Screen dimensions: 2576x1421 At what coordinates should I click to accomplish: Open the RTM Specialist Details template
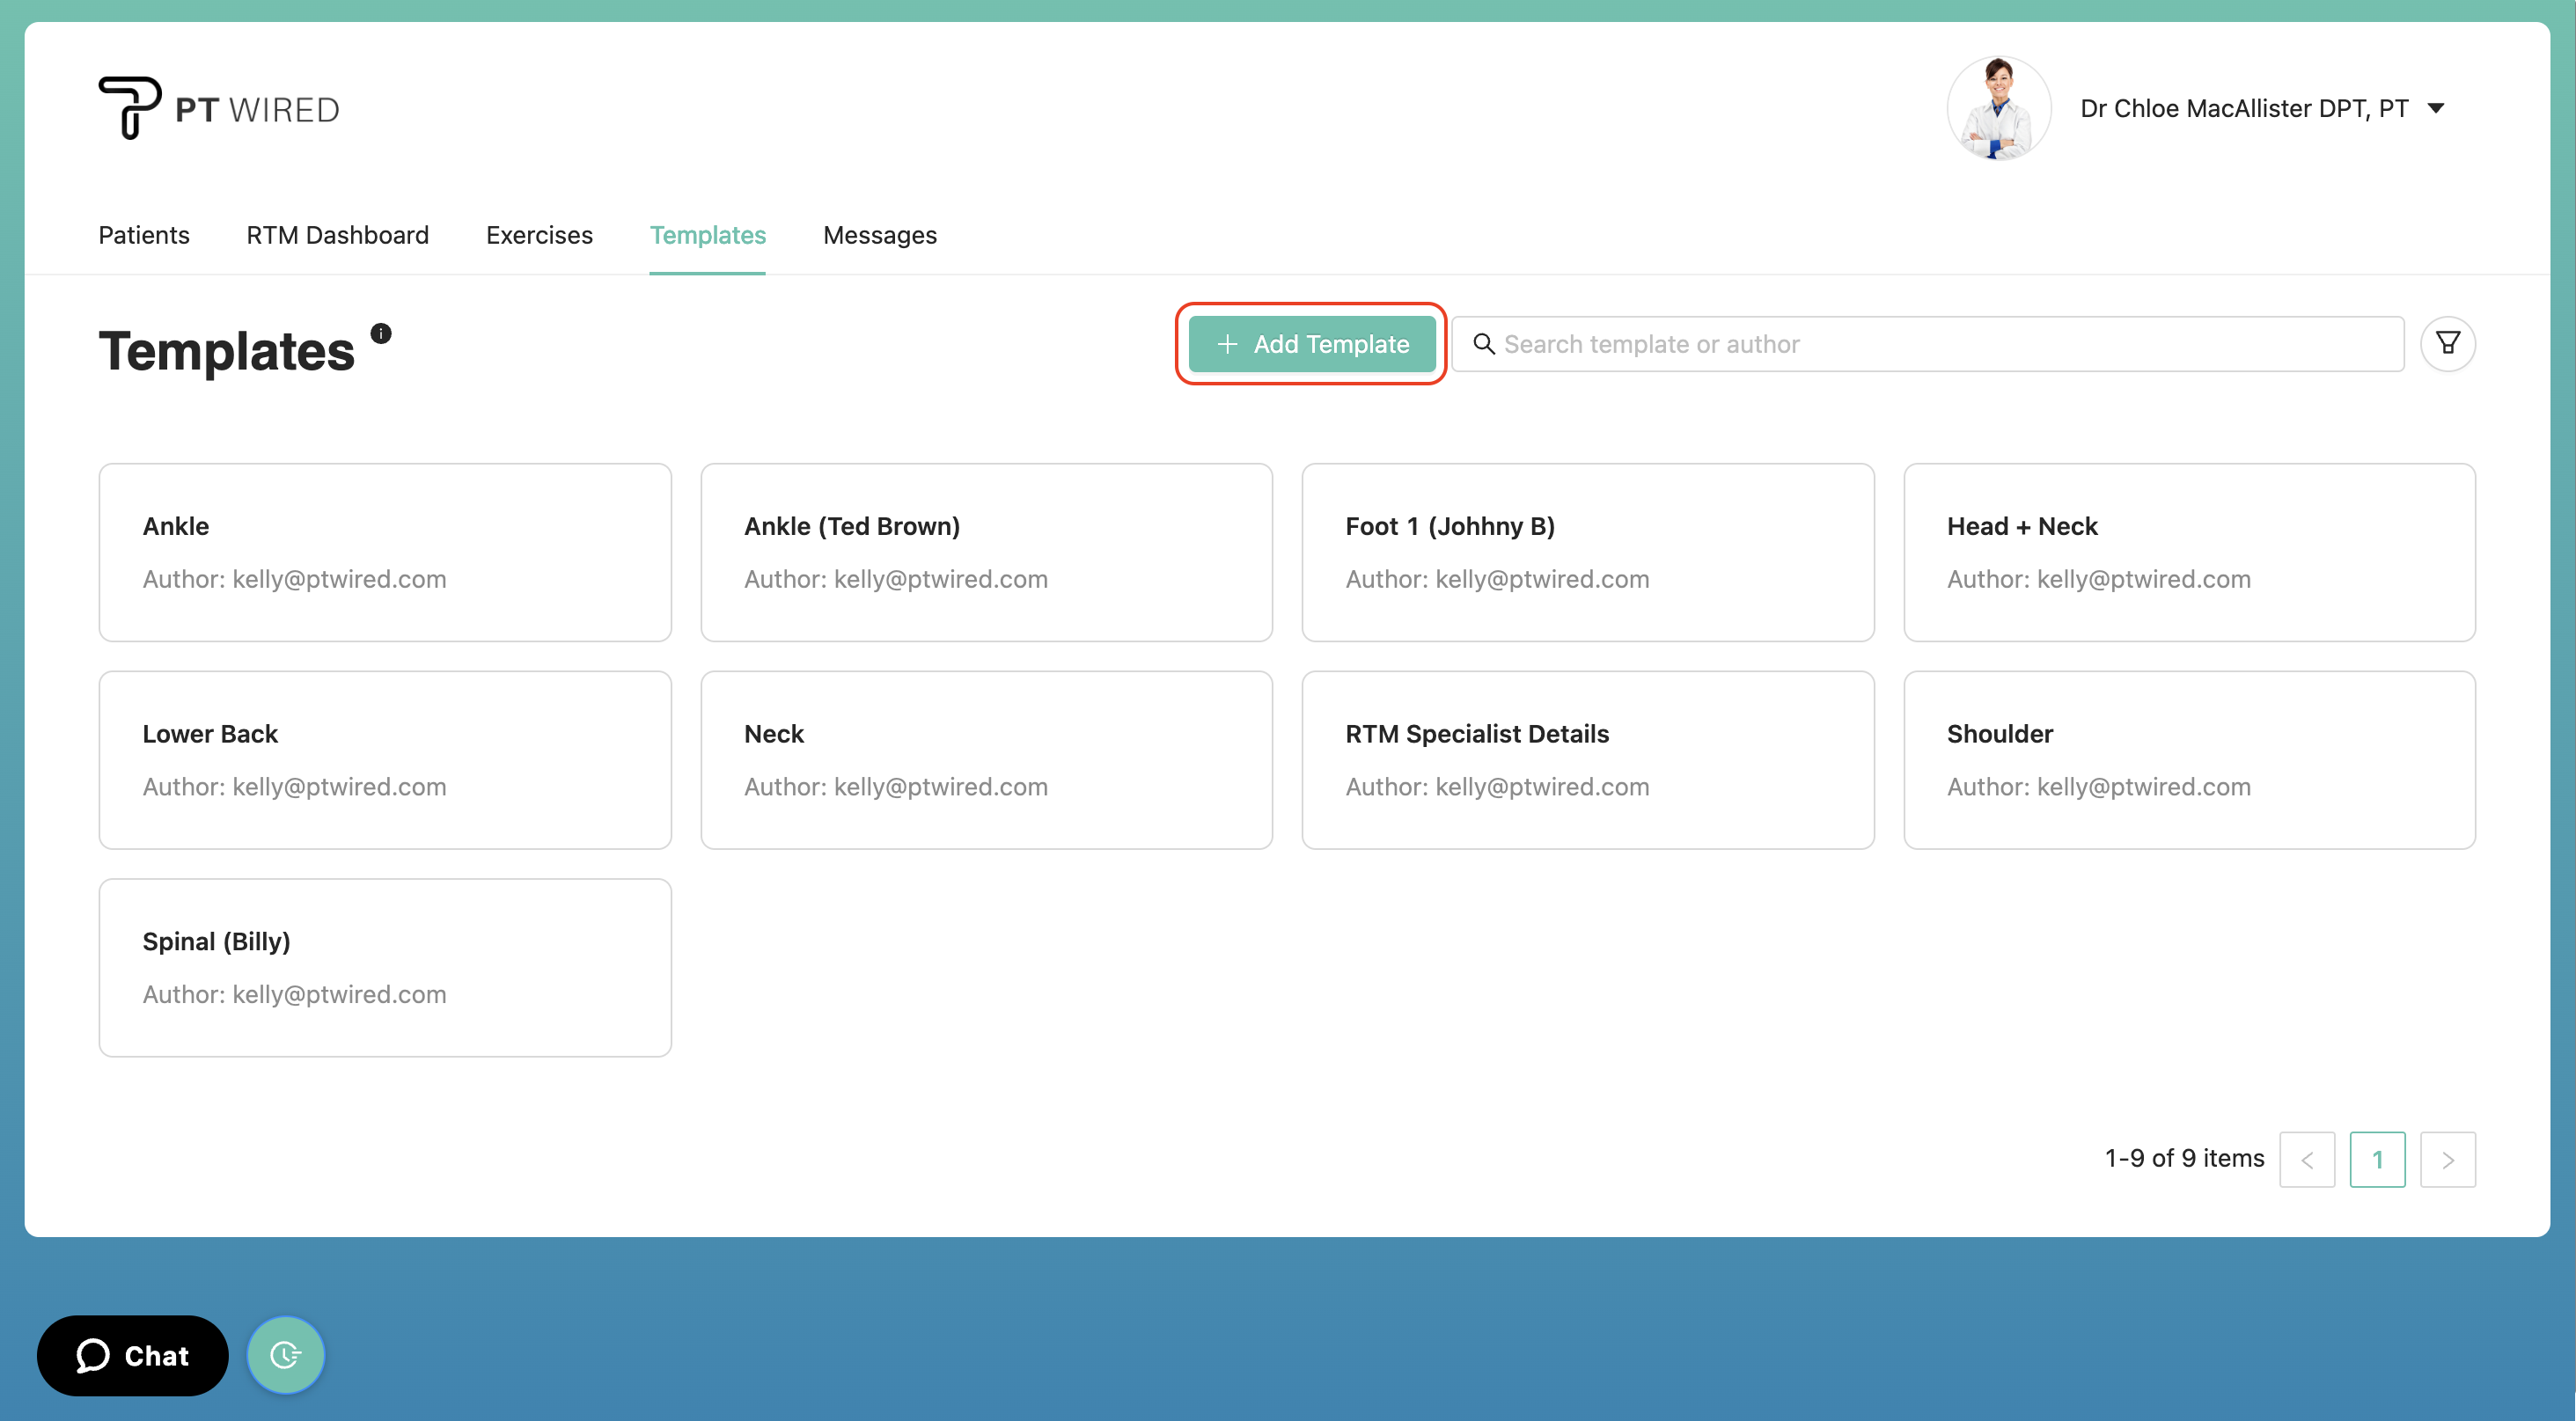pyautogui.click(x=1587, y=759)
